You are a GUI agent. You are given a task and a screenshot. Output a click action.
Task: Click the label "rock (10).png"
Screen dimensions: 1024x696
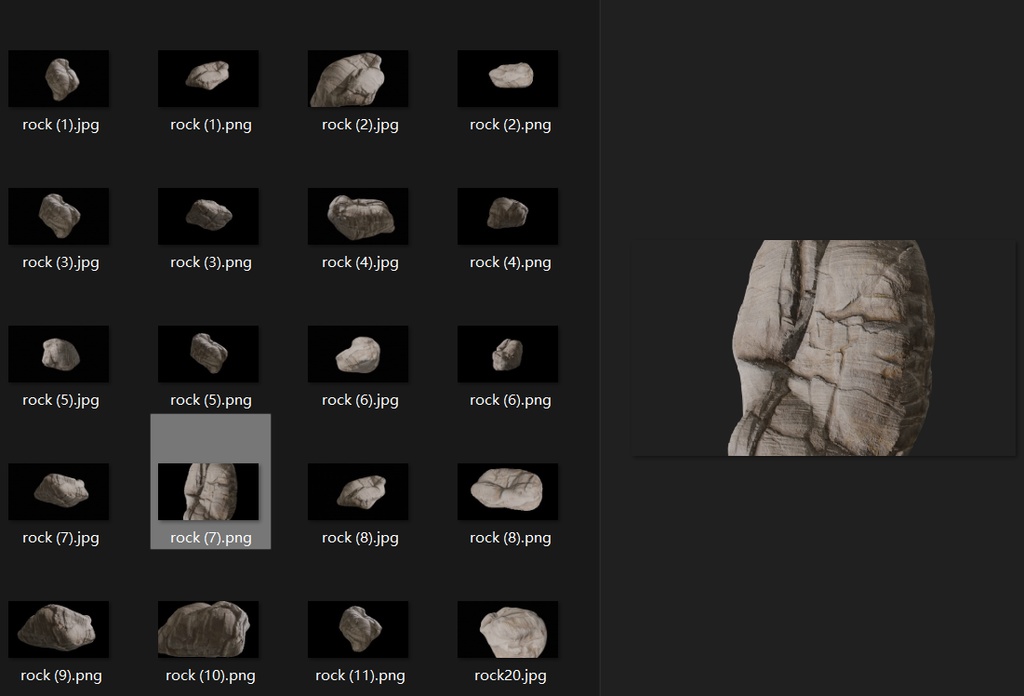(x=211, y=676)
